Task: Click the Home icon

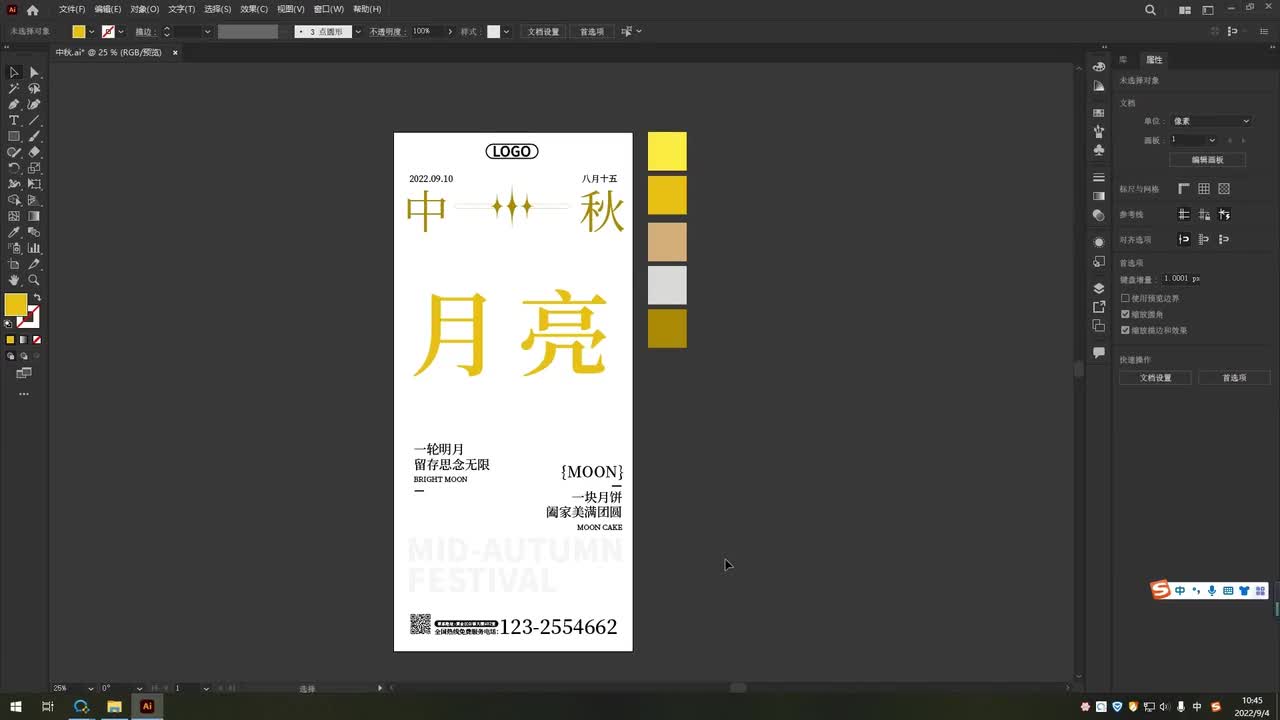Action: (32, 10)
